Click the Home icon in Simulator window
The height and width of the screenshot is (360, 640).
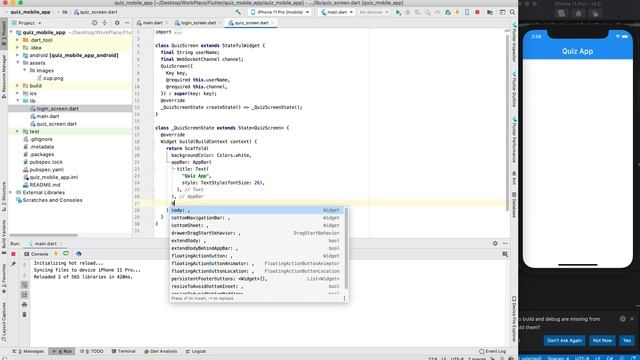[578, 13]
